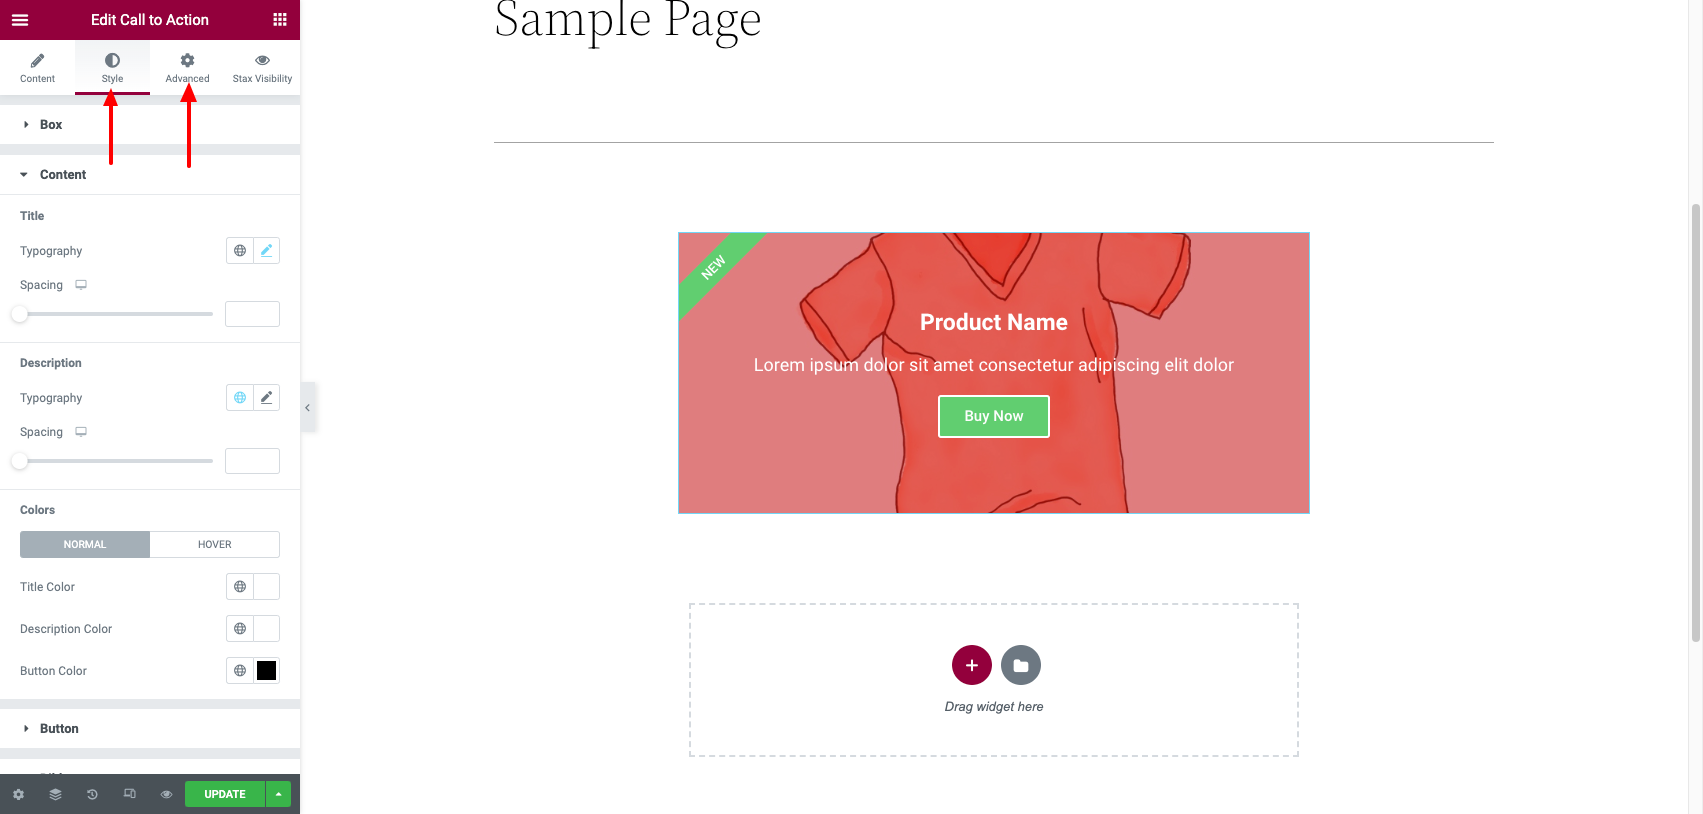Open the hamburger menu in panel header
1703x814 pixels.
20,20
